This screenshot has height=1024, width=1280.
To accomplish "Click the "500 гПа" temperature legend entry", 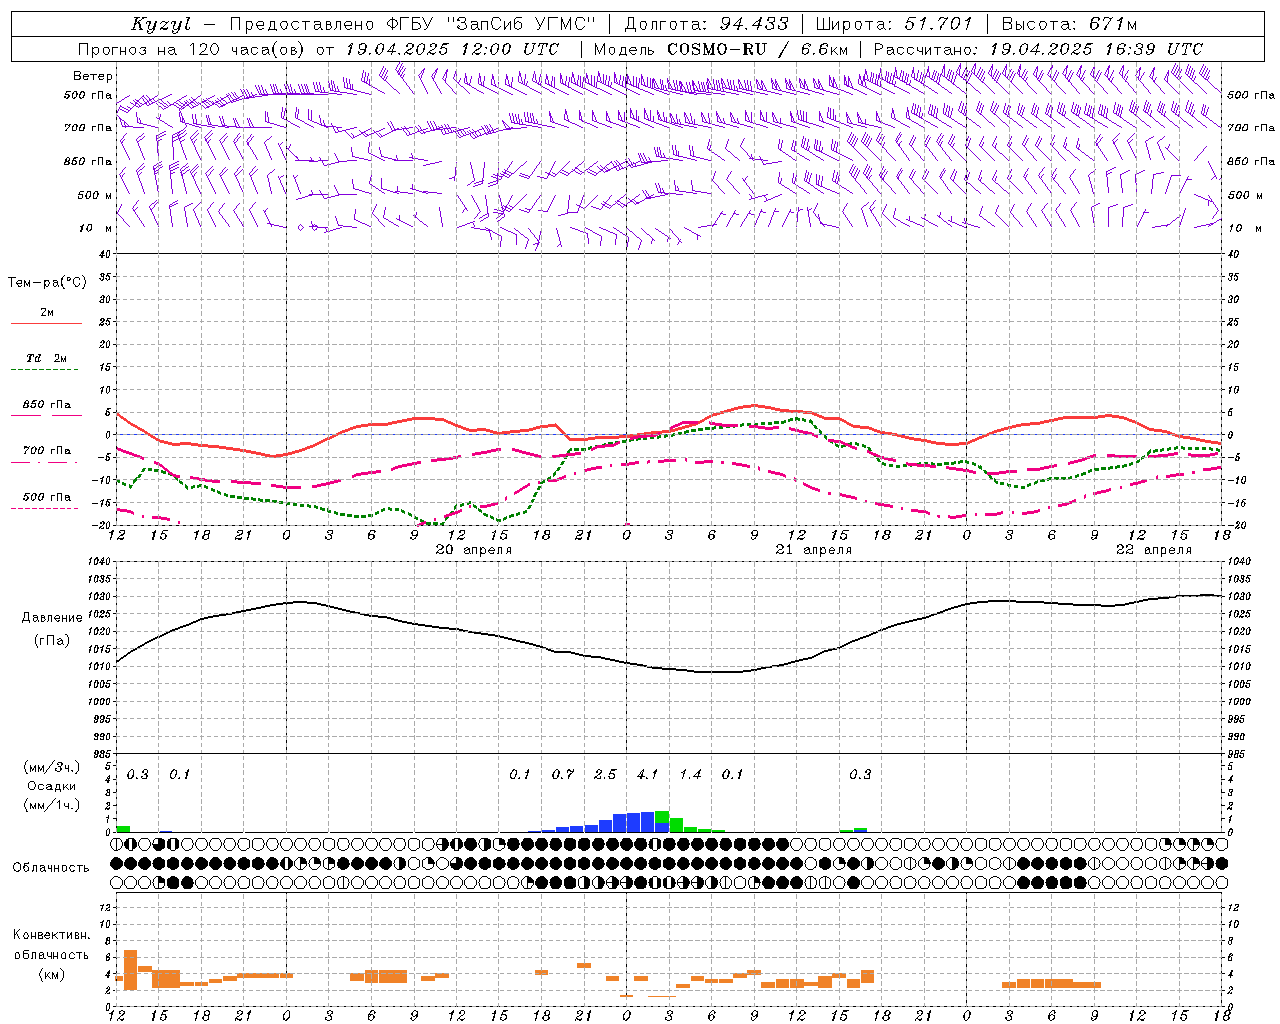I will [x=47, y=497].
